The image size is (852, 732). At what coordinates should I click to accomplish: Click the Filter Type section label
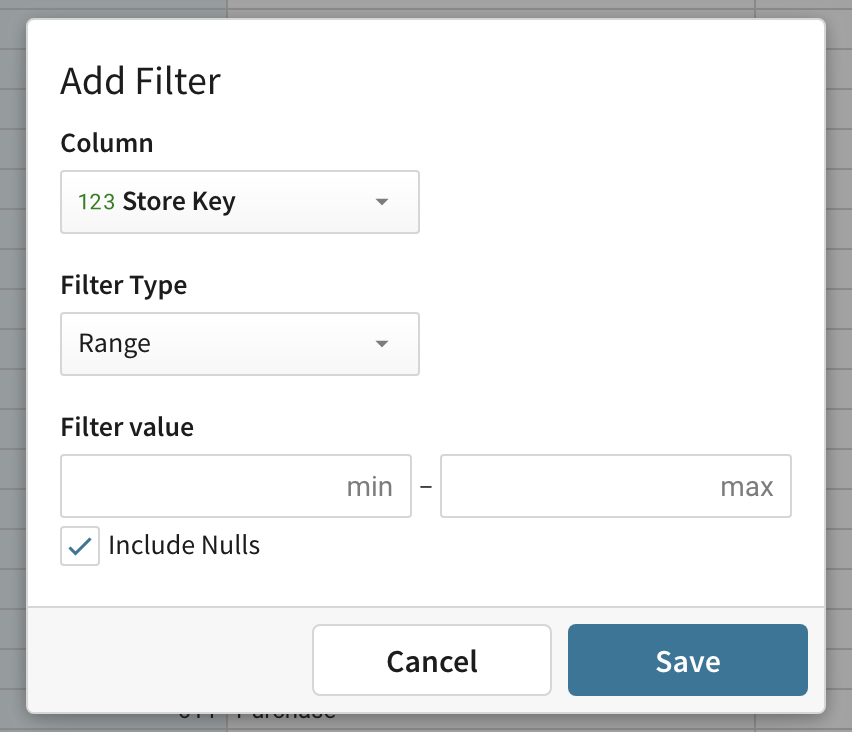coord(124,286)
